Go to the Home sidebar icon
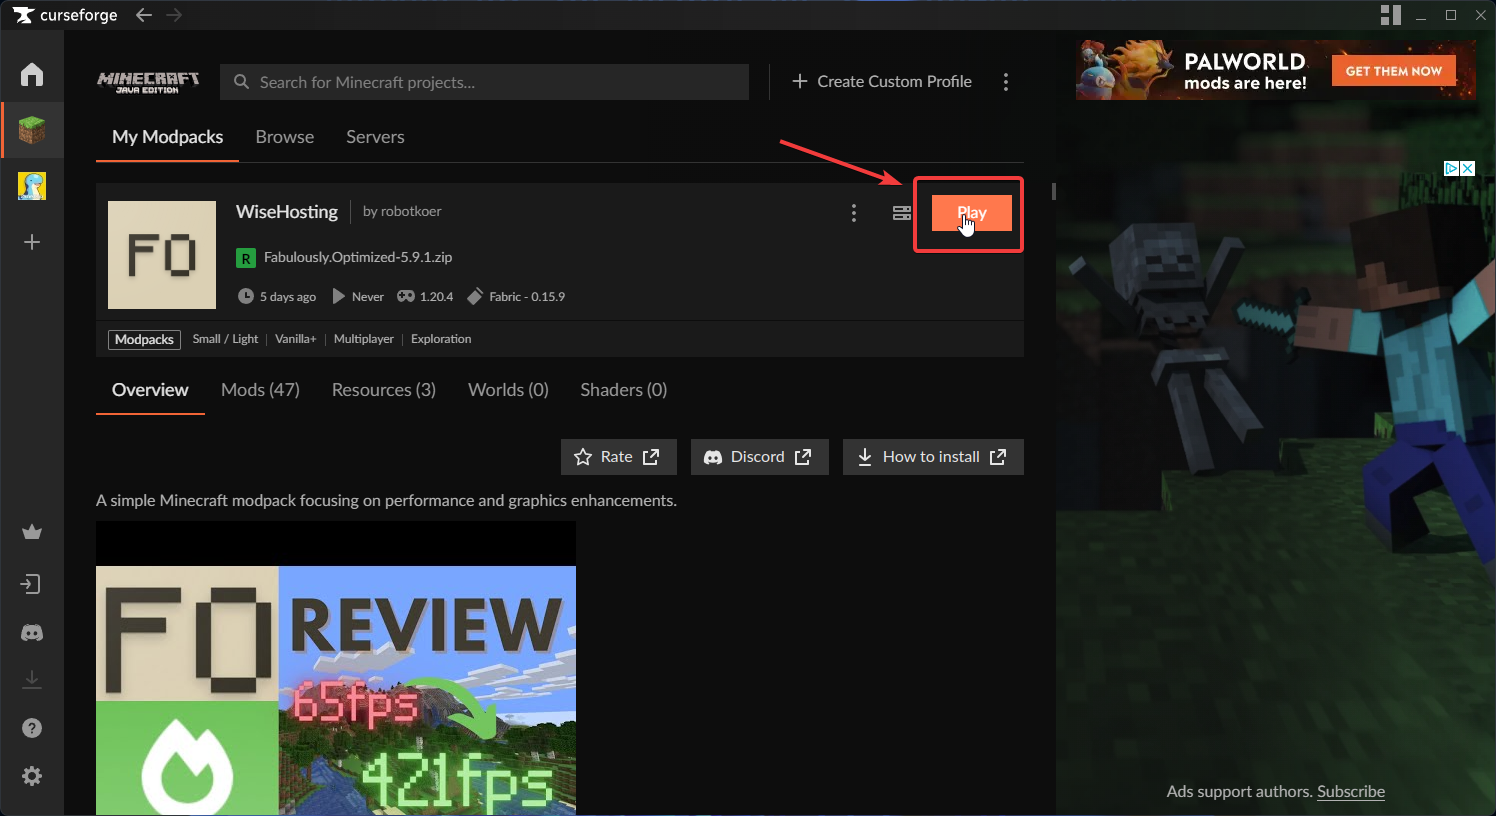 (x=32, y=74)
